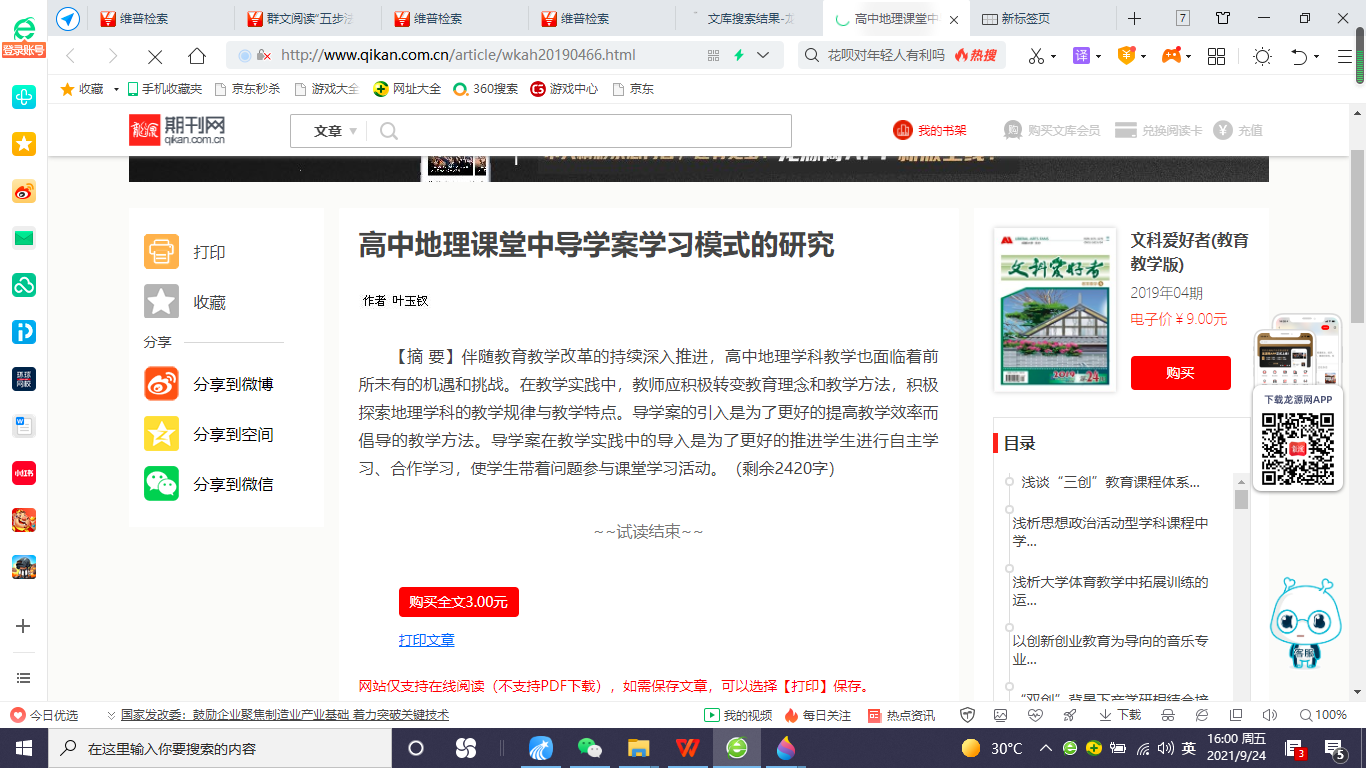Open WPS Office from taskbar

pos(686,748)
